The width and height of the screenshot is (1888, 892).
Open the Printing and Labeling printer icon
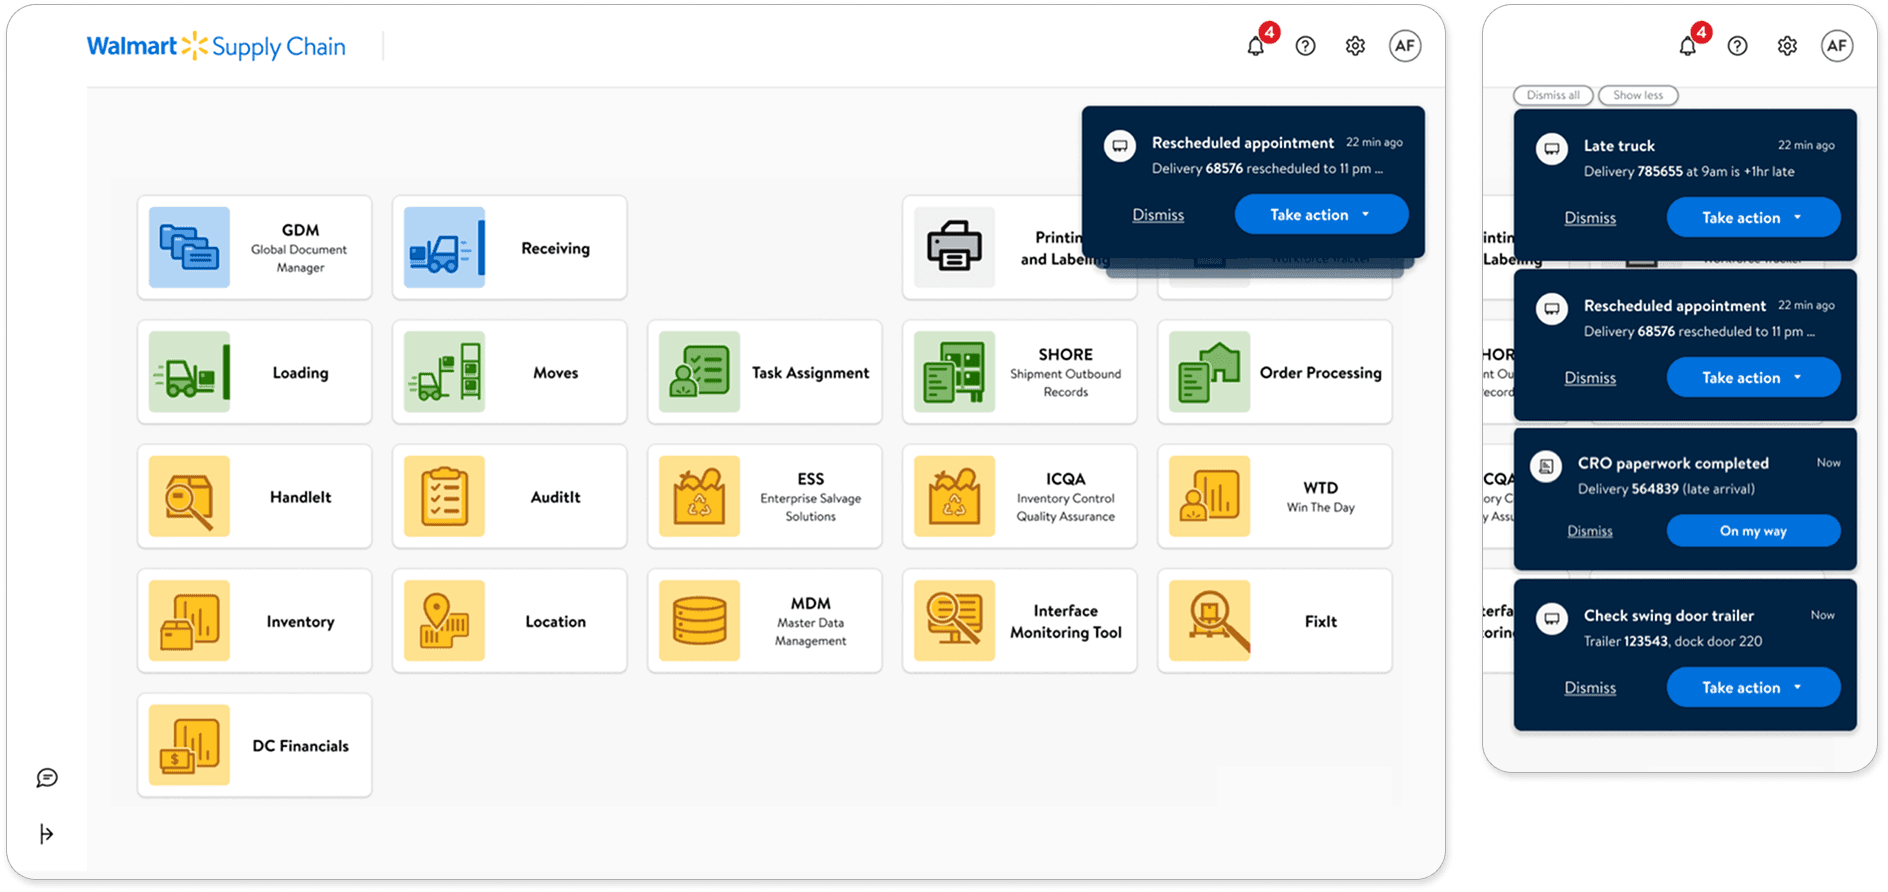tap(954, 247)
